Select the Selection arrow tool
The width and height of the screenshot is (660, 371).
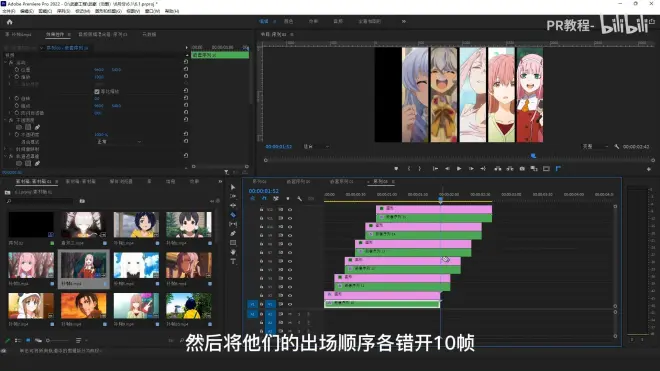pos(233,187)
